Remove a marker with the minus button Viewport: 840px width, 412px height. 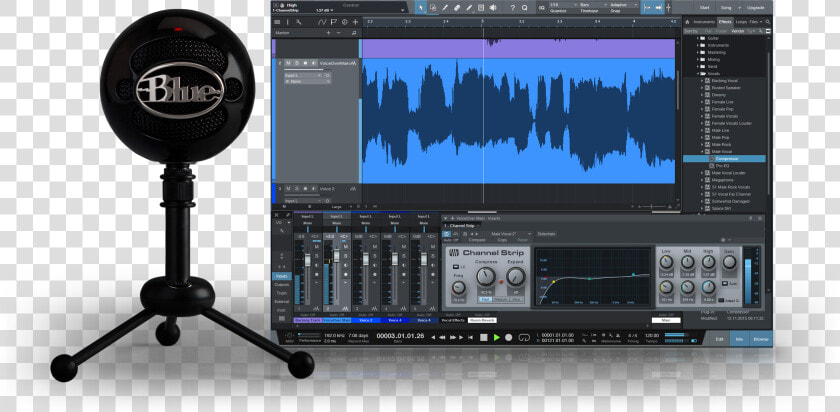(x=339, y=33)
